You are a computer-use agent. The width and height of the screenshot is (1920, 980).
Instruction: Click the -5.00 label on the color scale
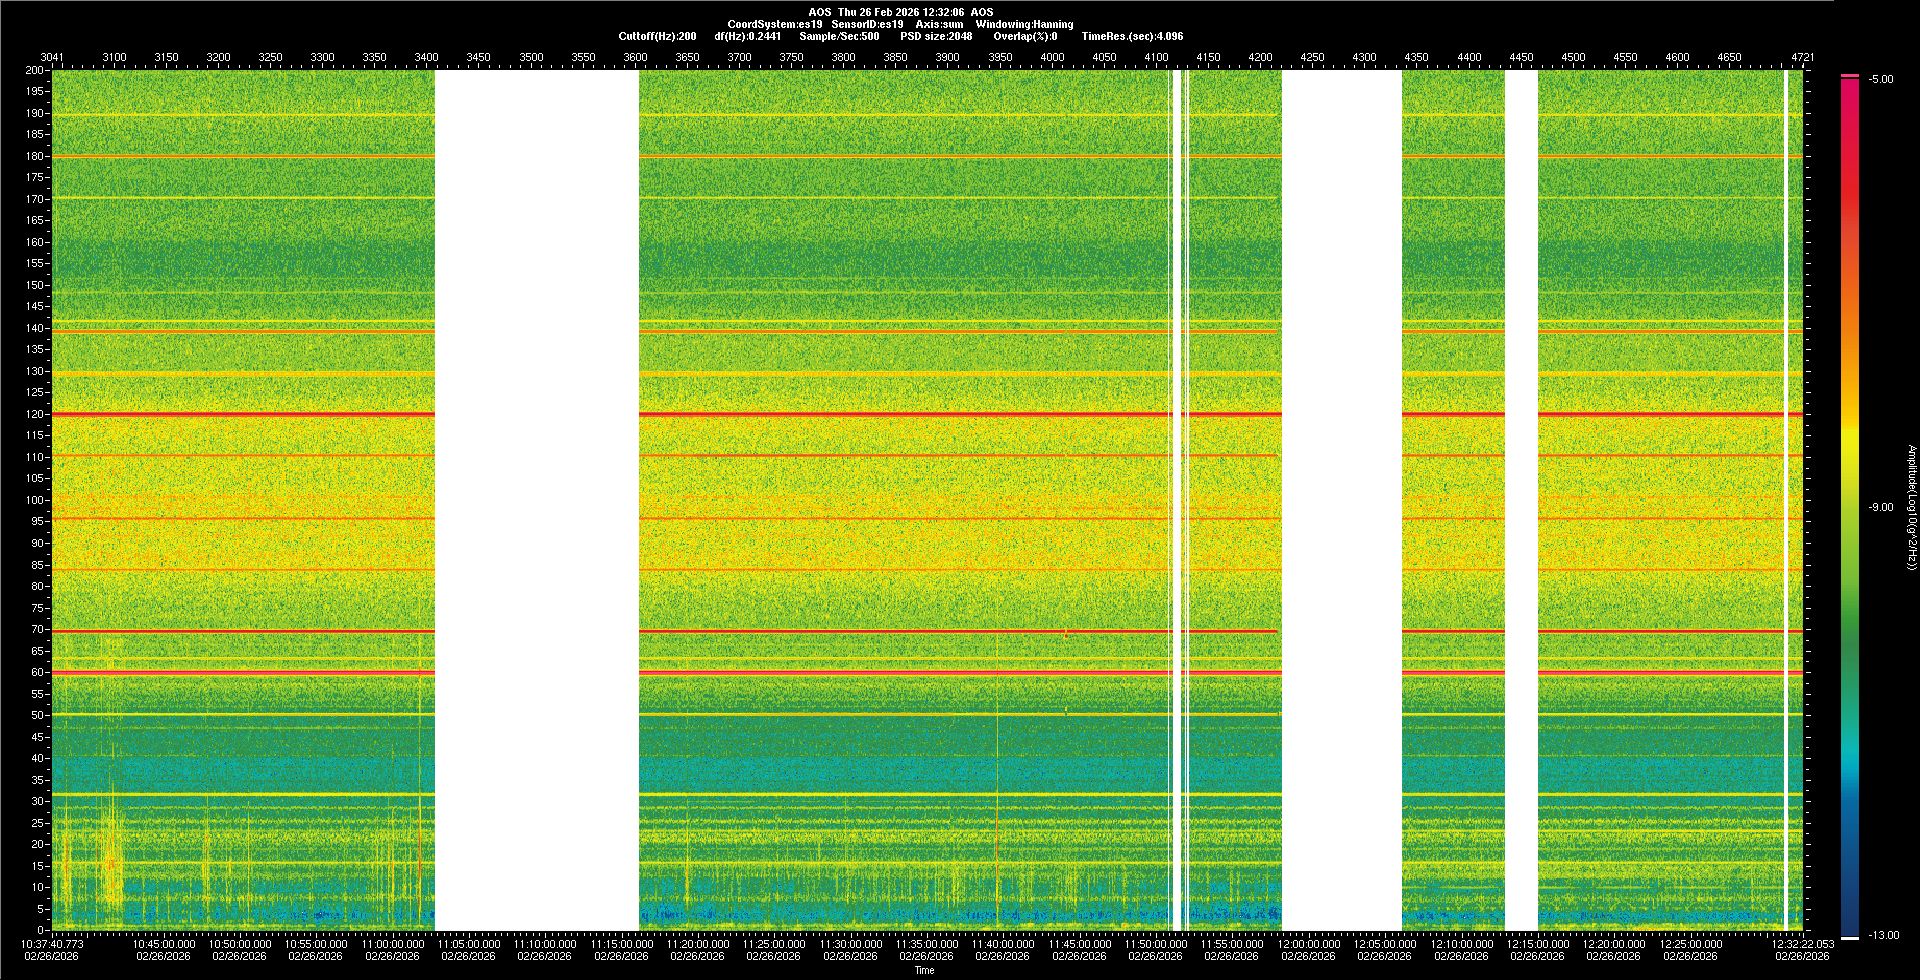pos(1880,80)
